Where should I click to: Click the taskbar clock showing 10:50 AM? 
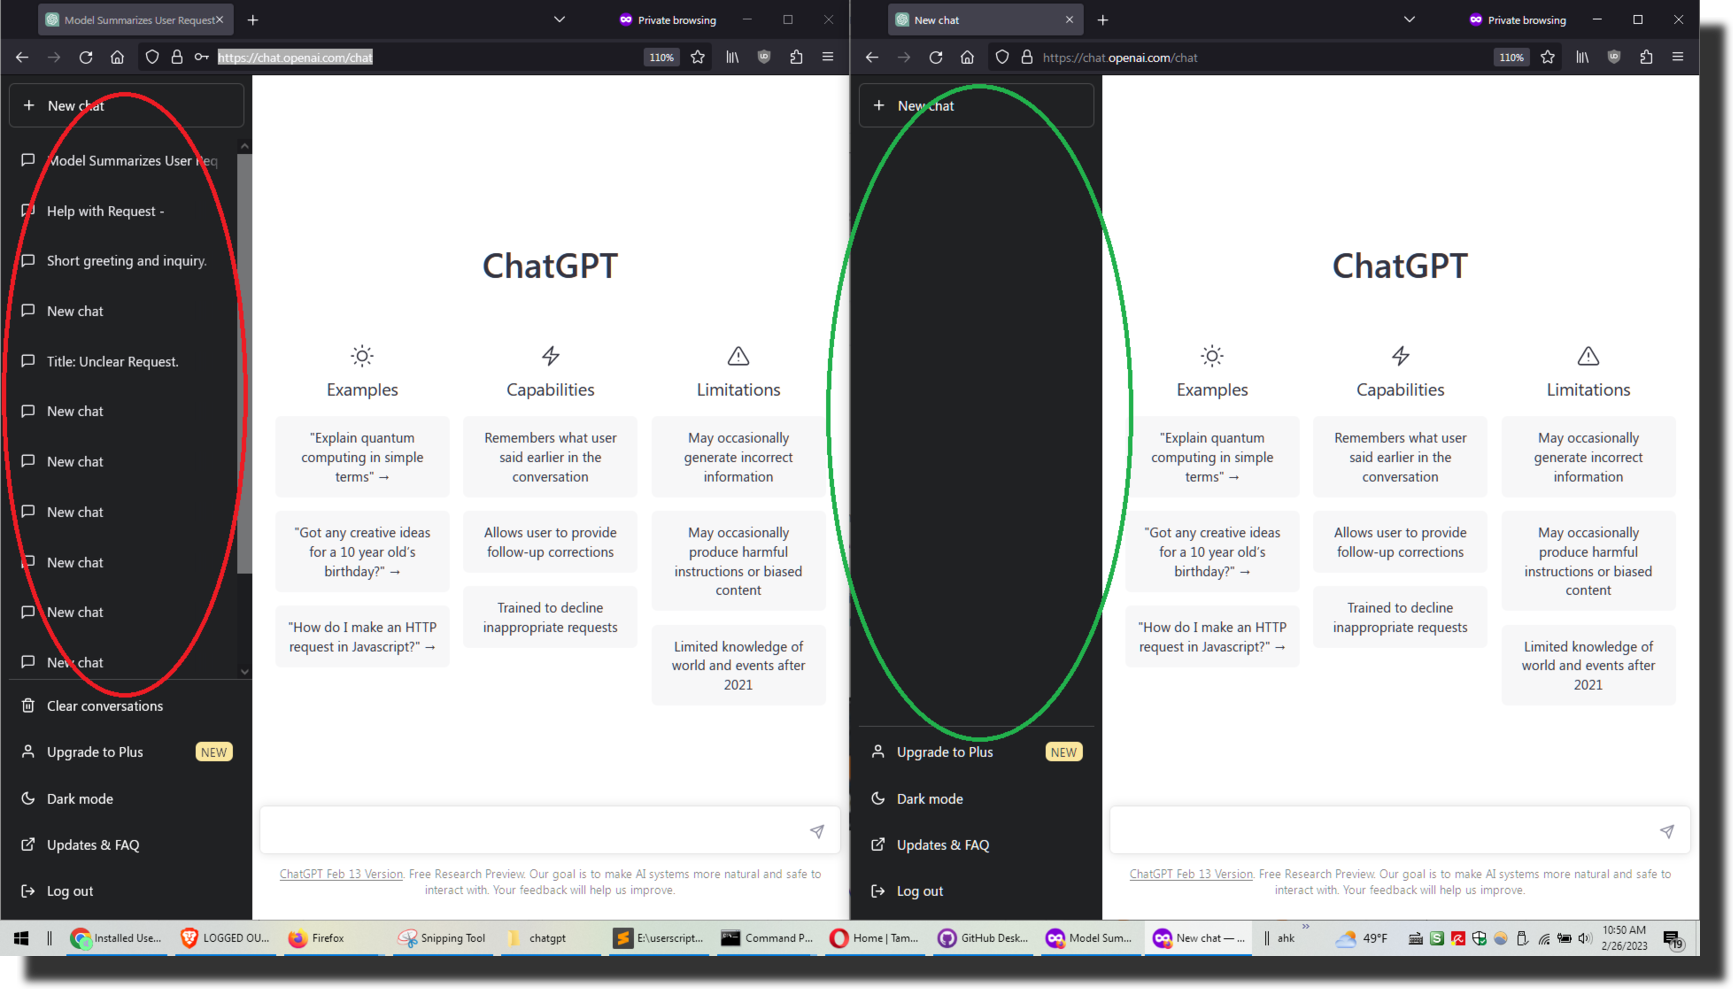(1624, 938)
